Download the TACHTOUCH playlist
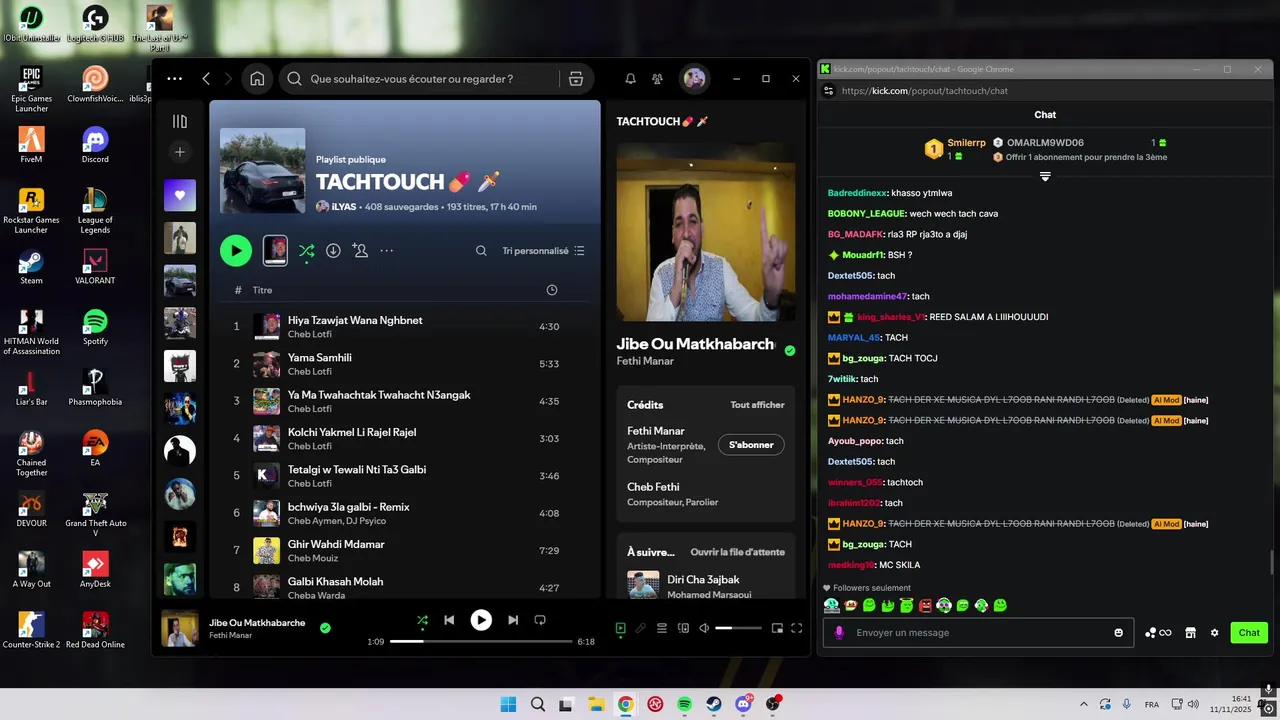1280x720 pixels. point(333,251)
